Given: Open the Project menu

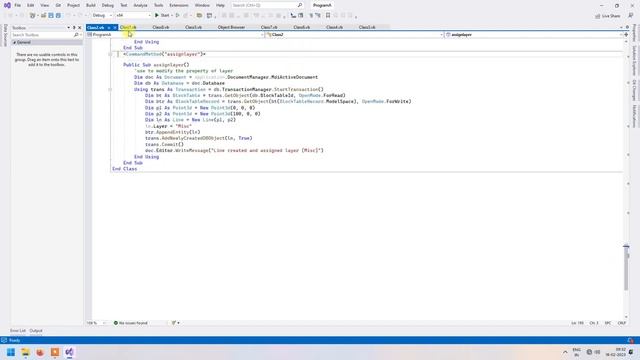Looking at the screenshot, I should (73, 5).
